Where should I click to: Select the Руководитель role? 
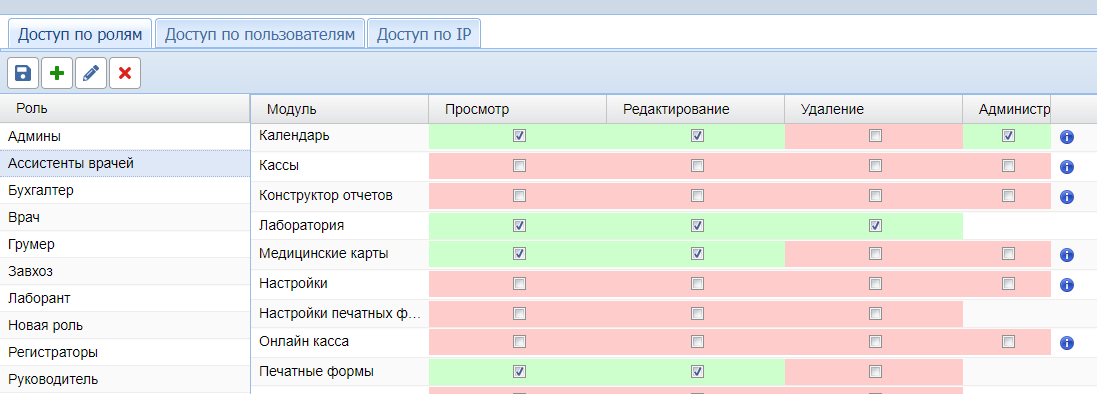pyautogui.click(x=125, y=379)
